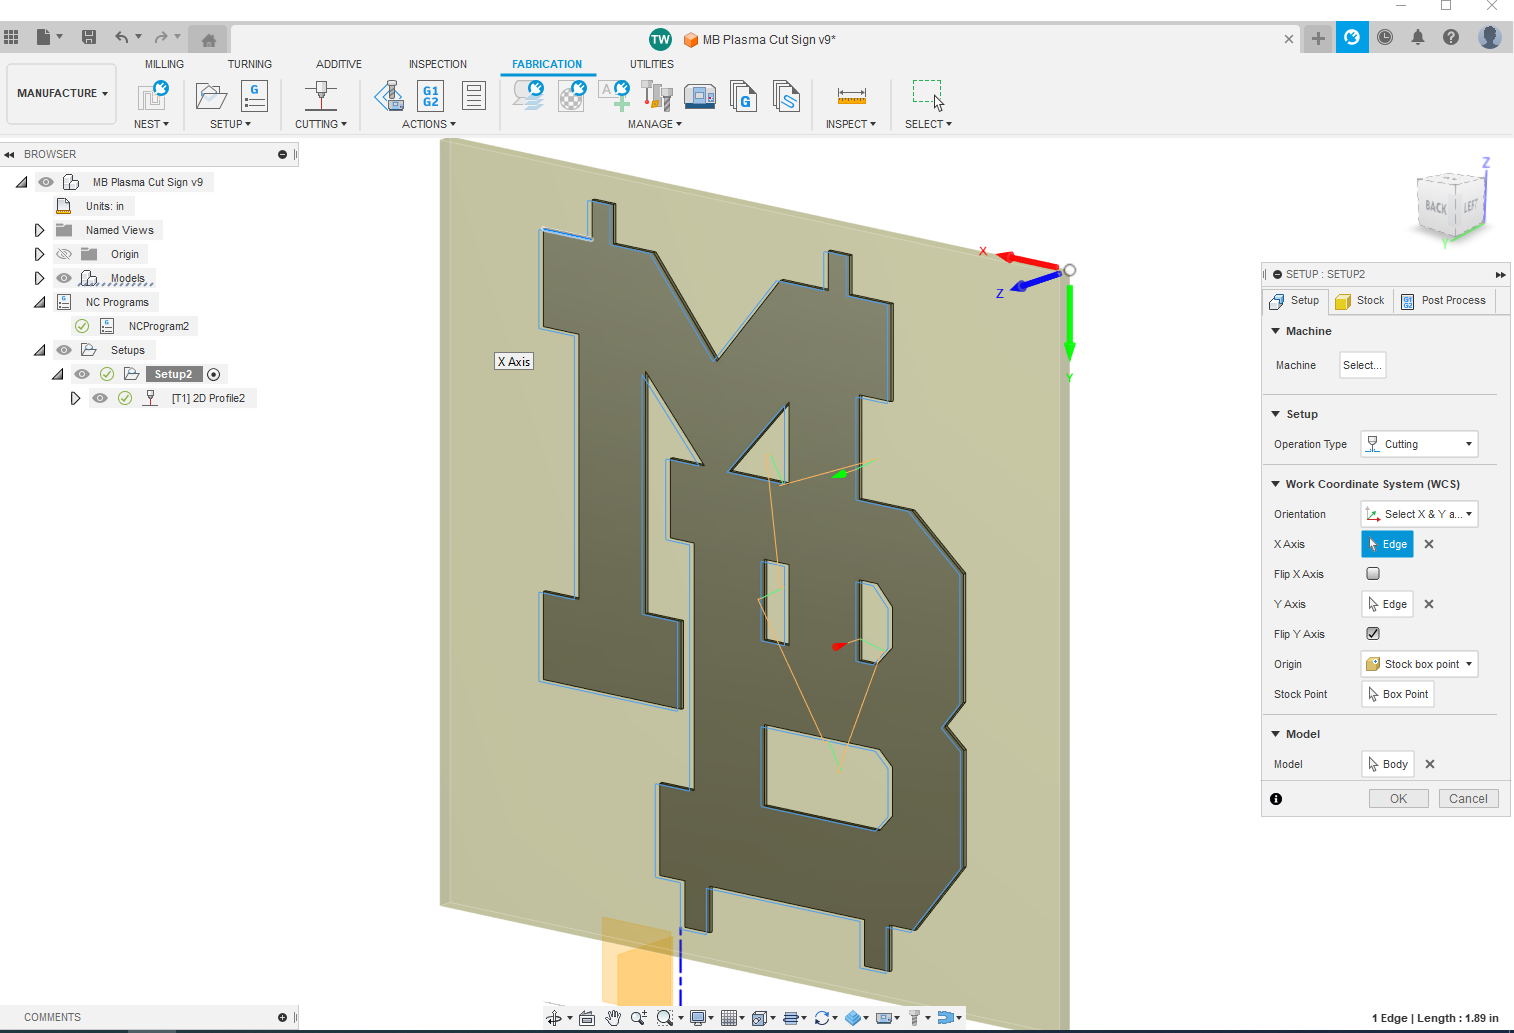
Task: Click the Measure ruler icon
Action: coord(852,96)
